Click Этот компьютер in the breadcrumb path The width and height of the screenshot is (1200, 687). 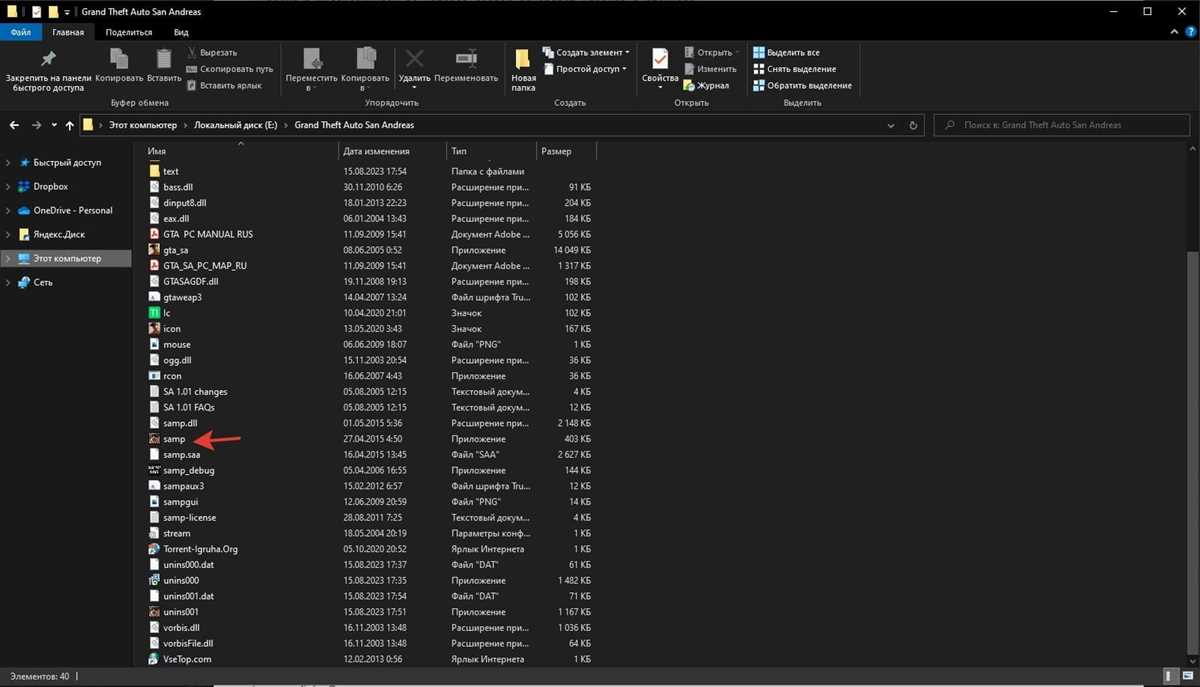144,125
